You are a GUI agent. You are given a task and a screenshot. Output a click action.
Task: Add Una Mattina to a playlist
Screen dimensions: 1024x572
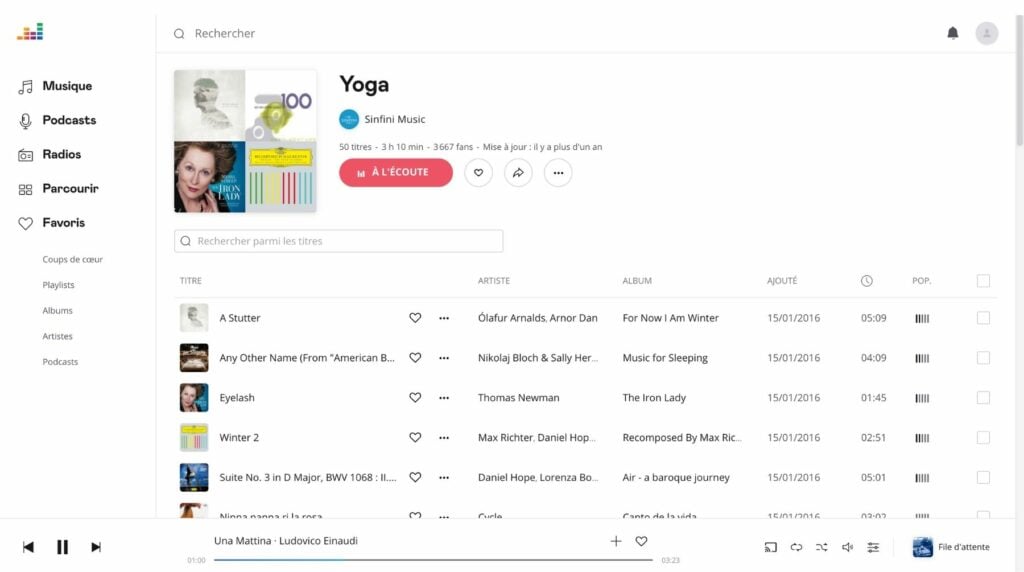point(616,541)
